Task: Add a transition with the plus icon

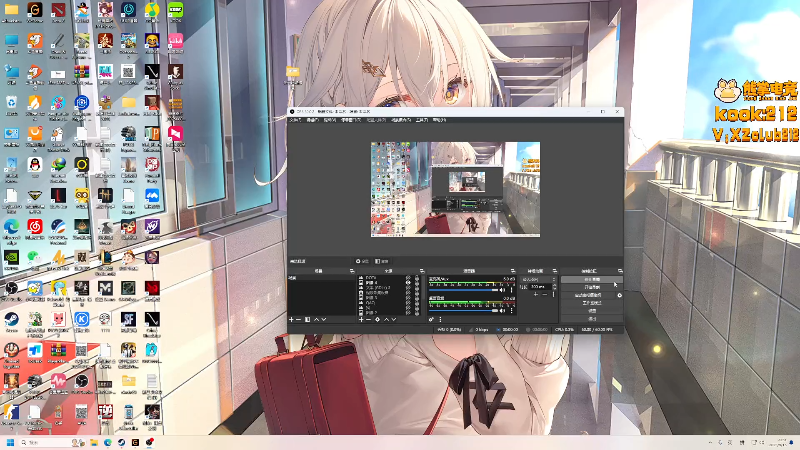Action: [536, 294]
